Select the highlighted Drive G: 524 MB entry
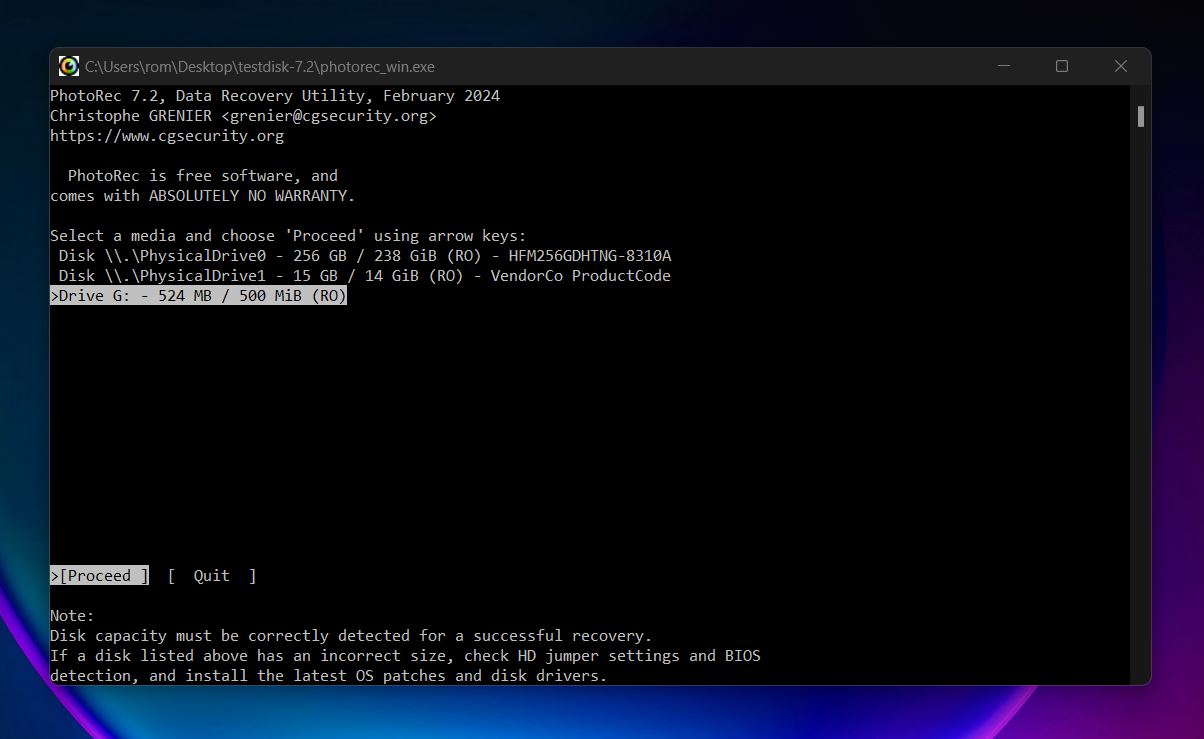Image resolution: width=1204 pixels, height=739 pixels. (x=198, y=296)
